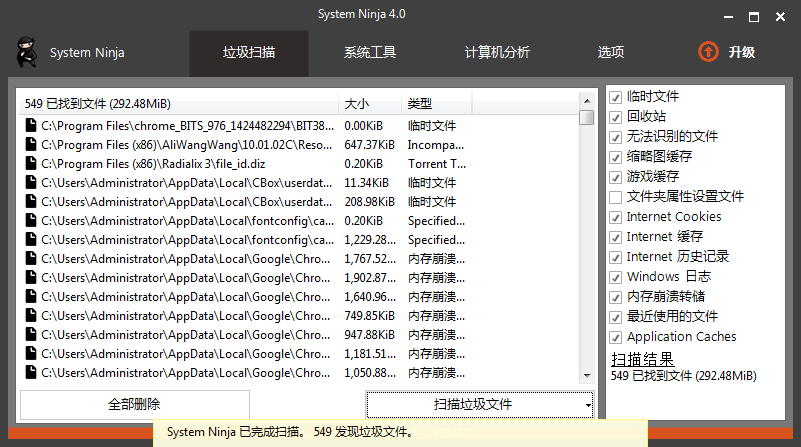The height and width of the screenshot is (447, 801).
Task: Click the 647.37KiB size cell
Action: [x=369, y=145]
